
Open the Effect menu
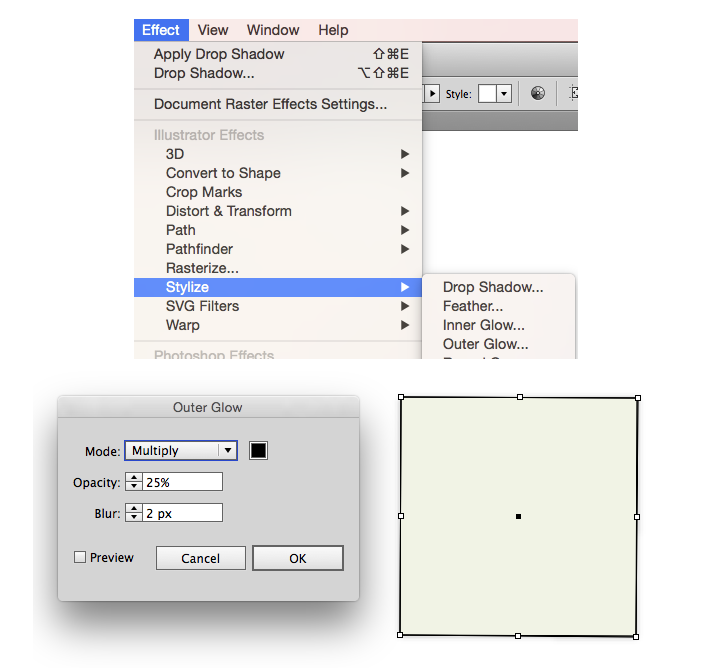point(161,30)
